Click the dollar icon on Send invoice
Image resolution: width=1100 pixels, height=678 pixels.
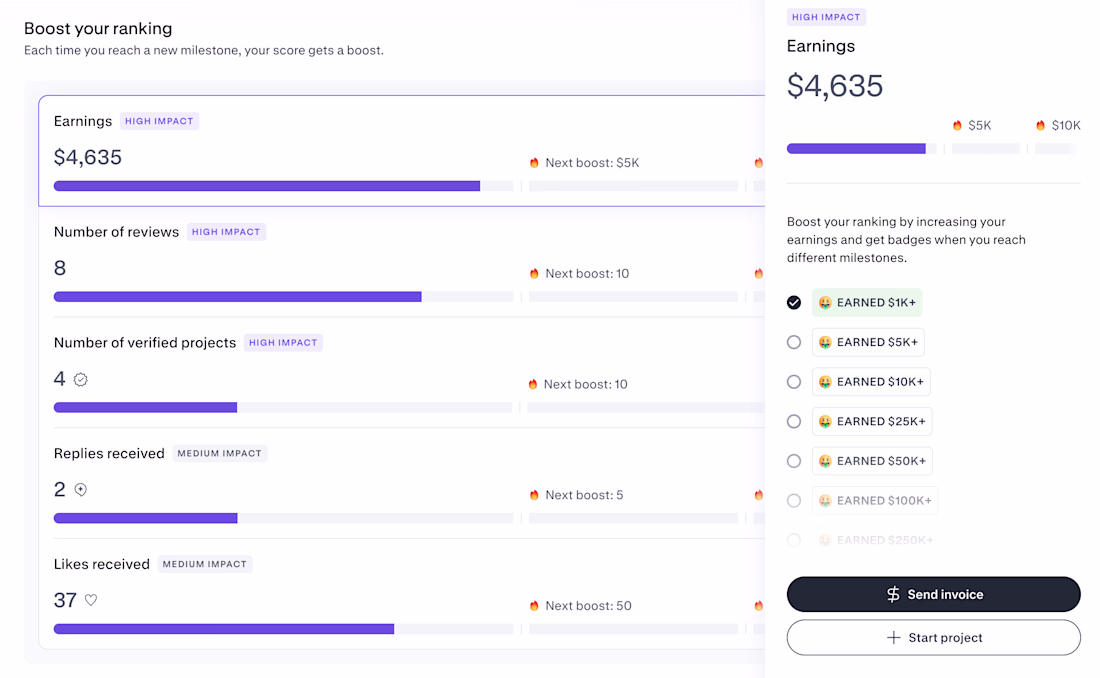893,594
